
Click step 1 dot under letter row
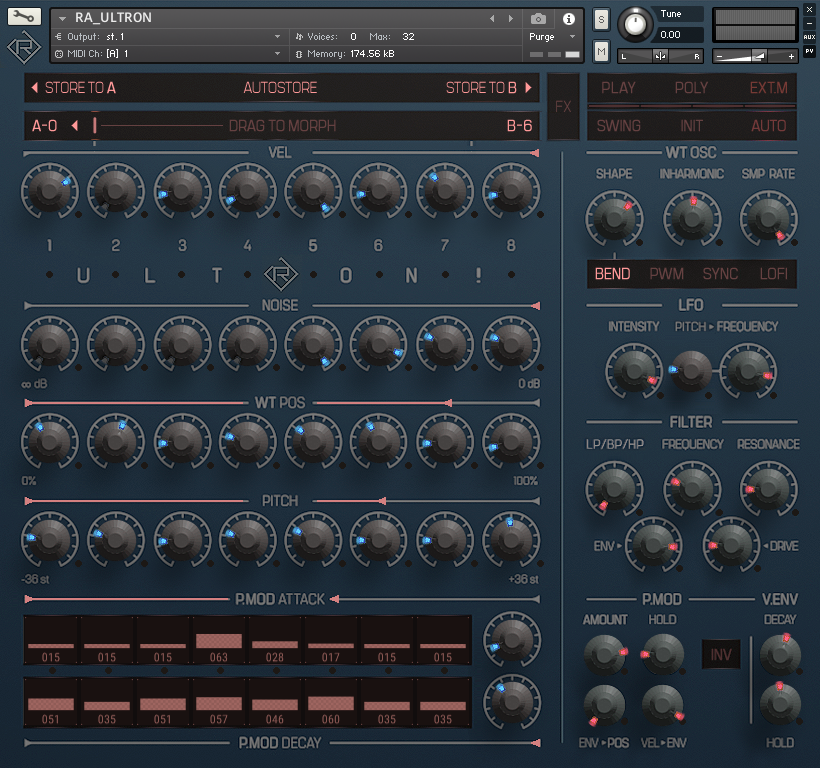click(50, 274)
